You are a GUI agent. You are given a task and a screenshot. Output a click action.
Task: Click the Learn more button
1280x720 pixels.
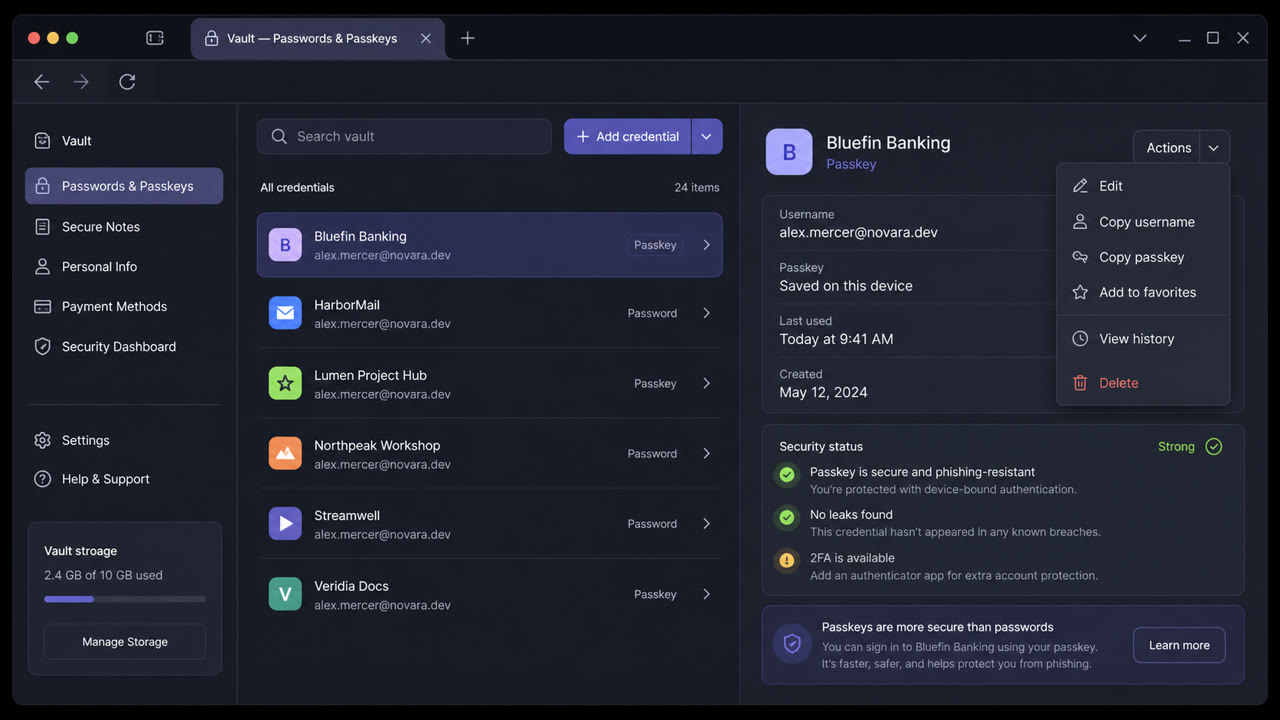tap(1179, 645)
